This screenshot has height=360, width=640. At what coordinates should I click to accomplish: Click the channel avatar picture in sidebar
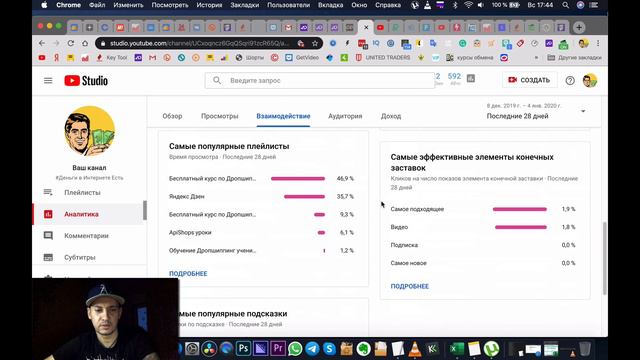pyautogui.click(x=89, y=131)
